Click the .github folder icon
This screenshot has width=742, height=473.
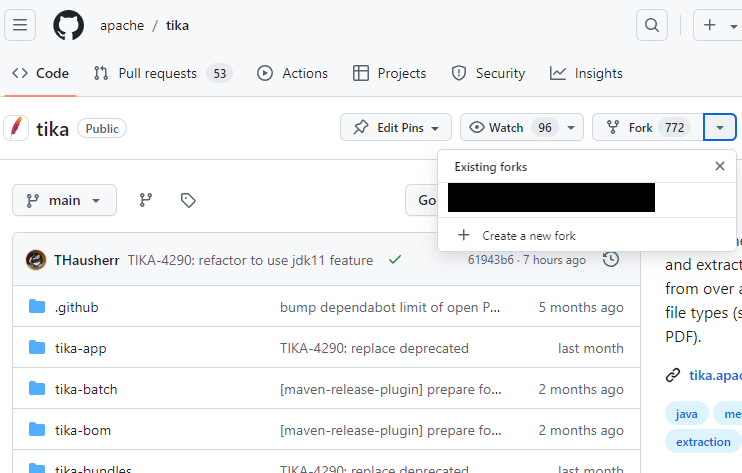[37, 307]
